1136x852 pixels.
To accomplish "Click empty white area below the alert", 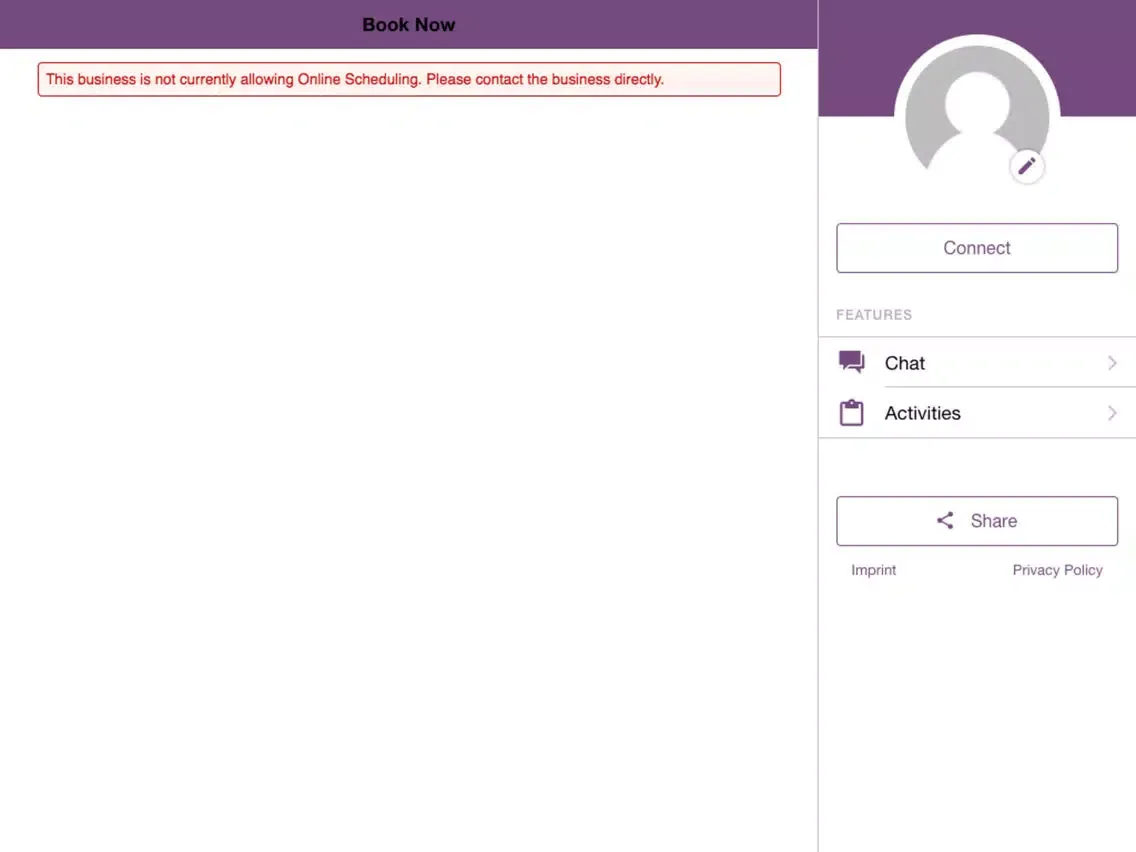I will [x=408, y=450].
